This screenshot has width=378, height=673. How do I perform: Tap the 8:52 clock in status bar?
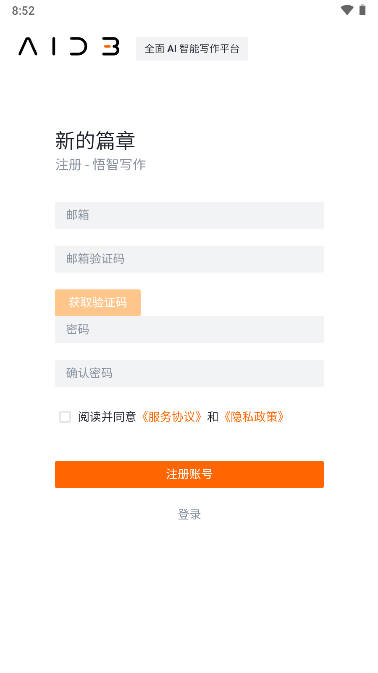click(23, 11)
